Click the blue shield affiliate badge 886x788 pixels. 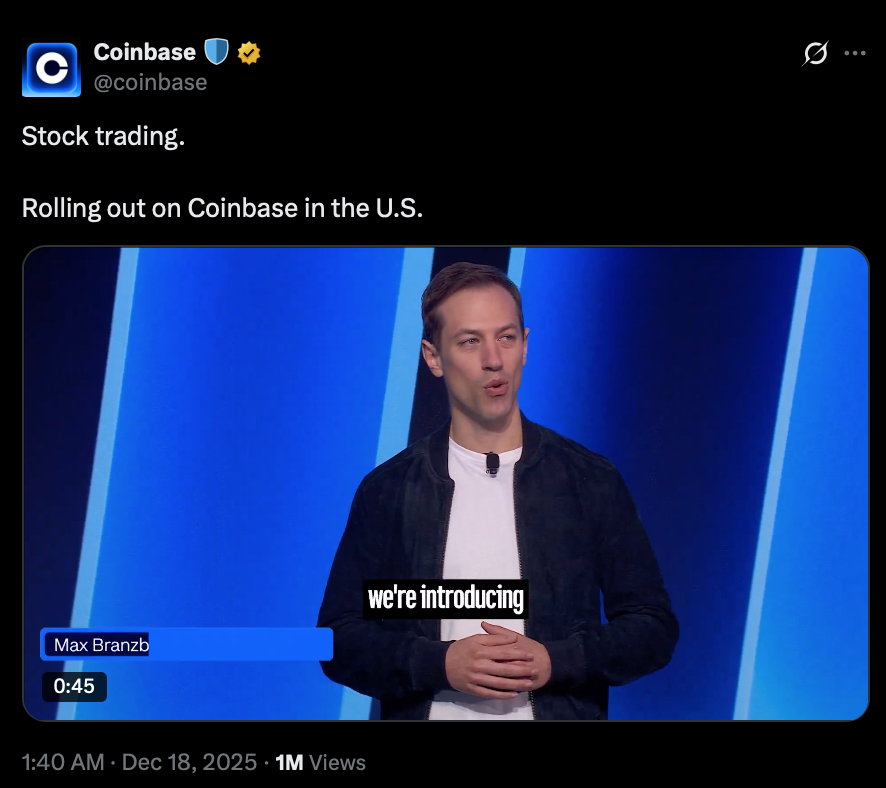coord(216,52)
